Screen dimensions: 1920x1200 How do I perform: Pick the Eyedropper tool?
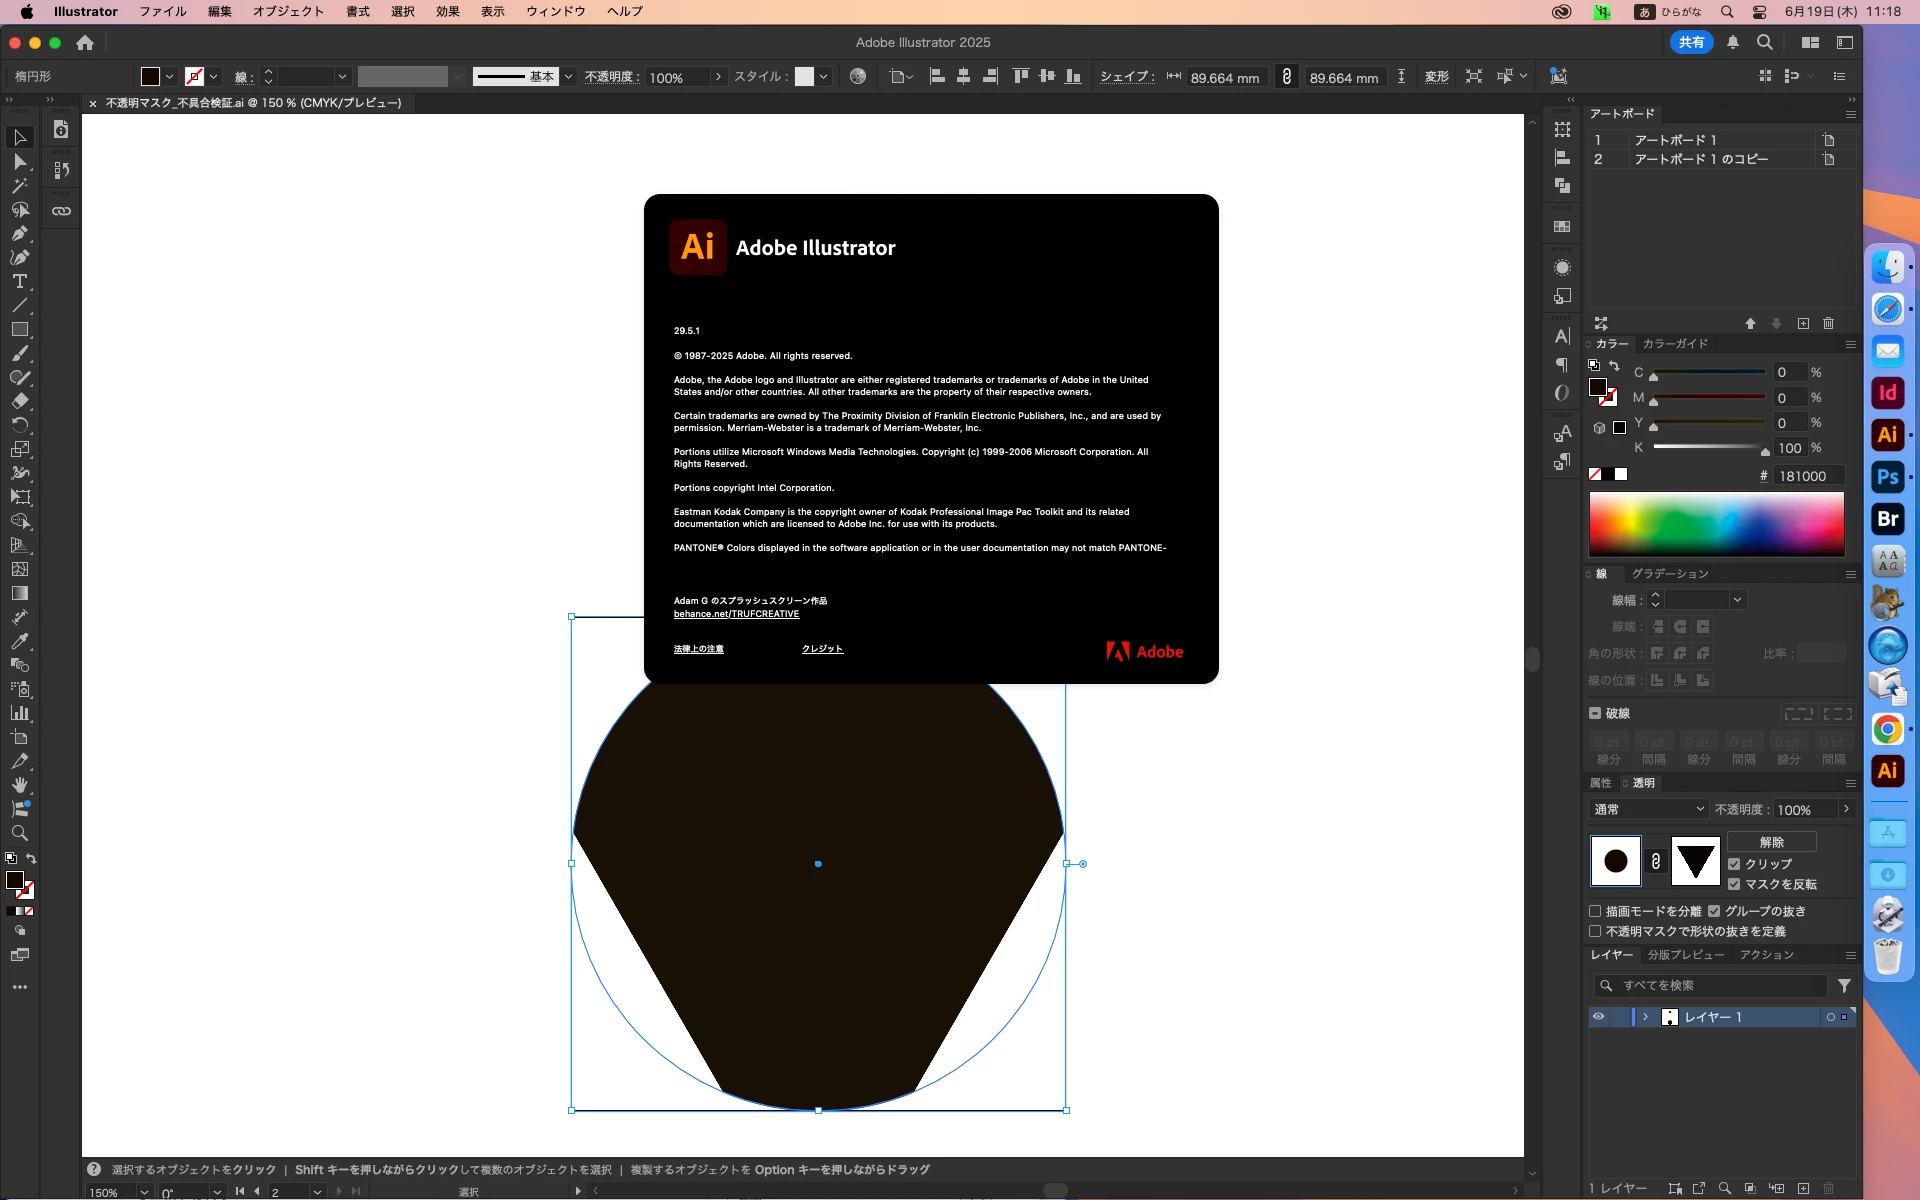pyautogui.click(x=19, y=641)
